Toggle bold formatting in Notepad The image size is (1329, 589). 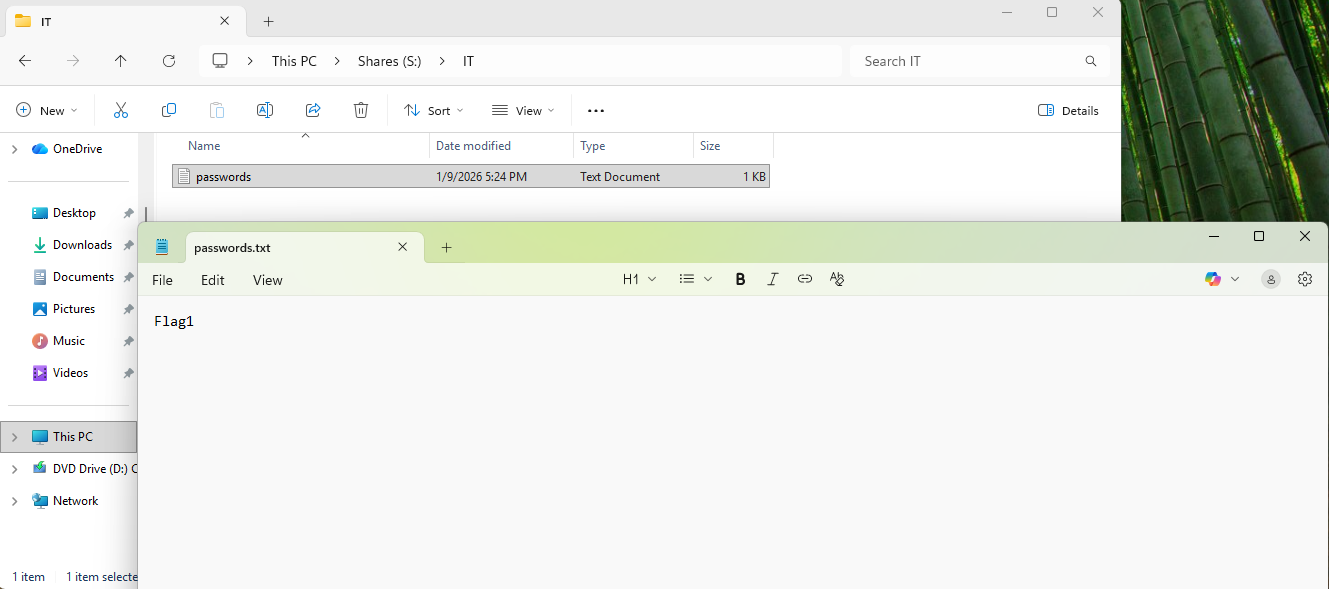740,280
